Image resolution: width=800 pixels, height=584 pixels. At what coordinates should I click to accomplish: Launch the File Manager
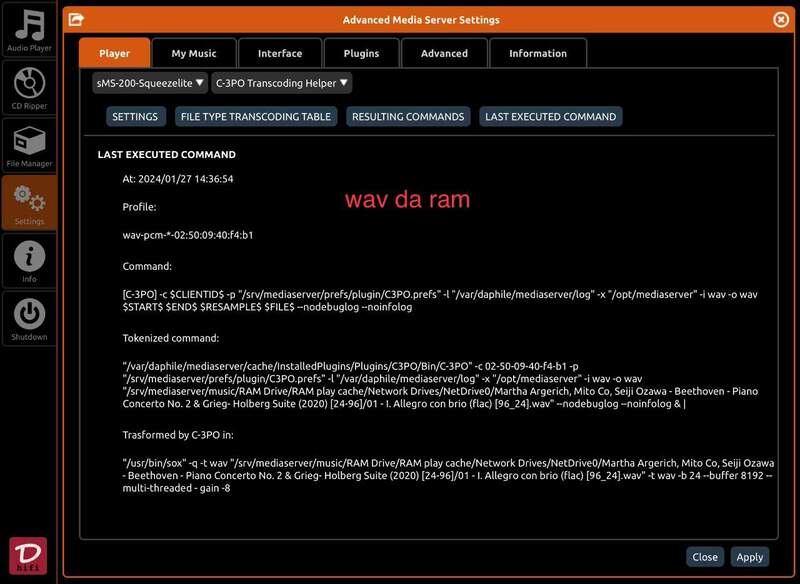pyautogui.click(x=29, y=145)
